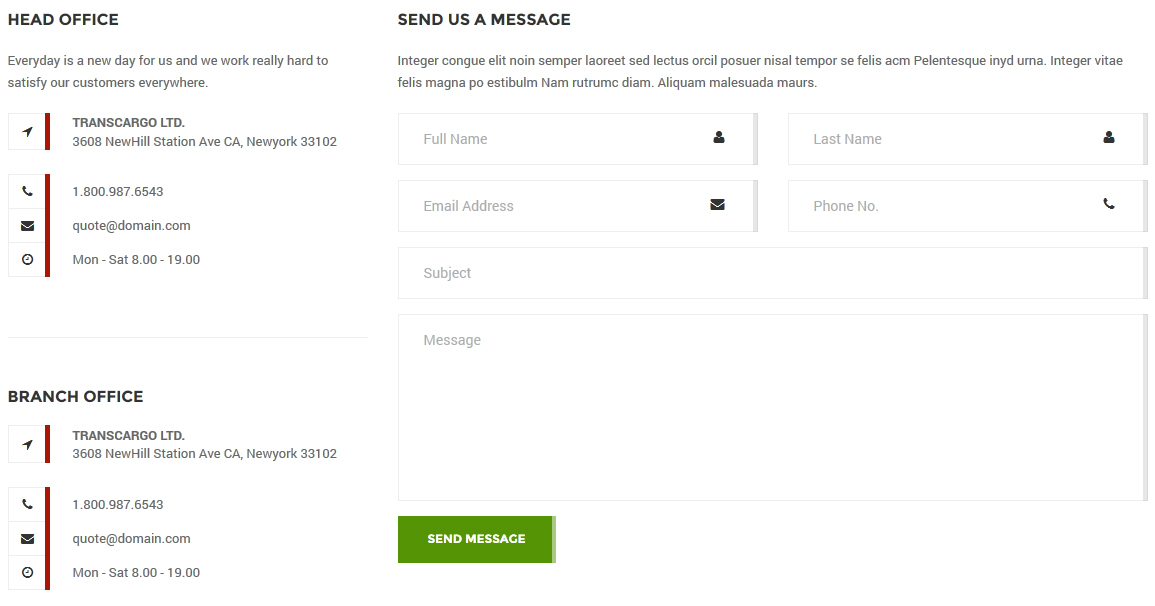Click the Branch Office location arrow icon

tap(27, 445)
